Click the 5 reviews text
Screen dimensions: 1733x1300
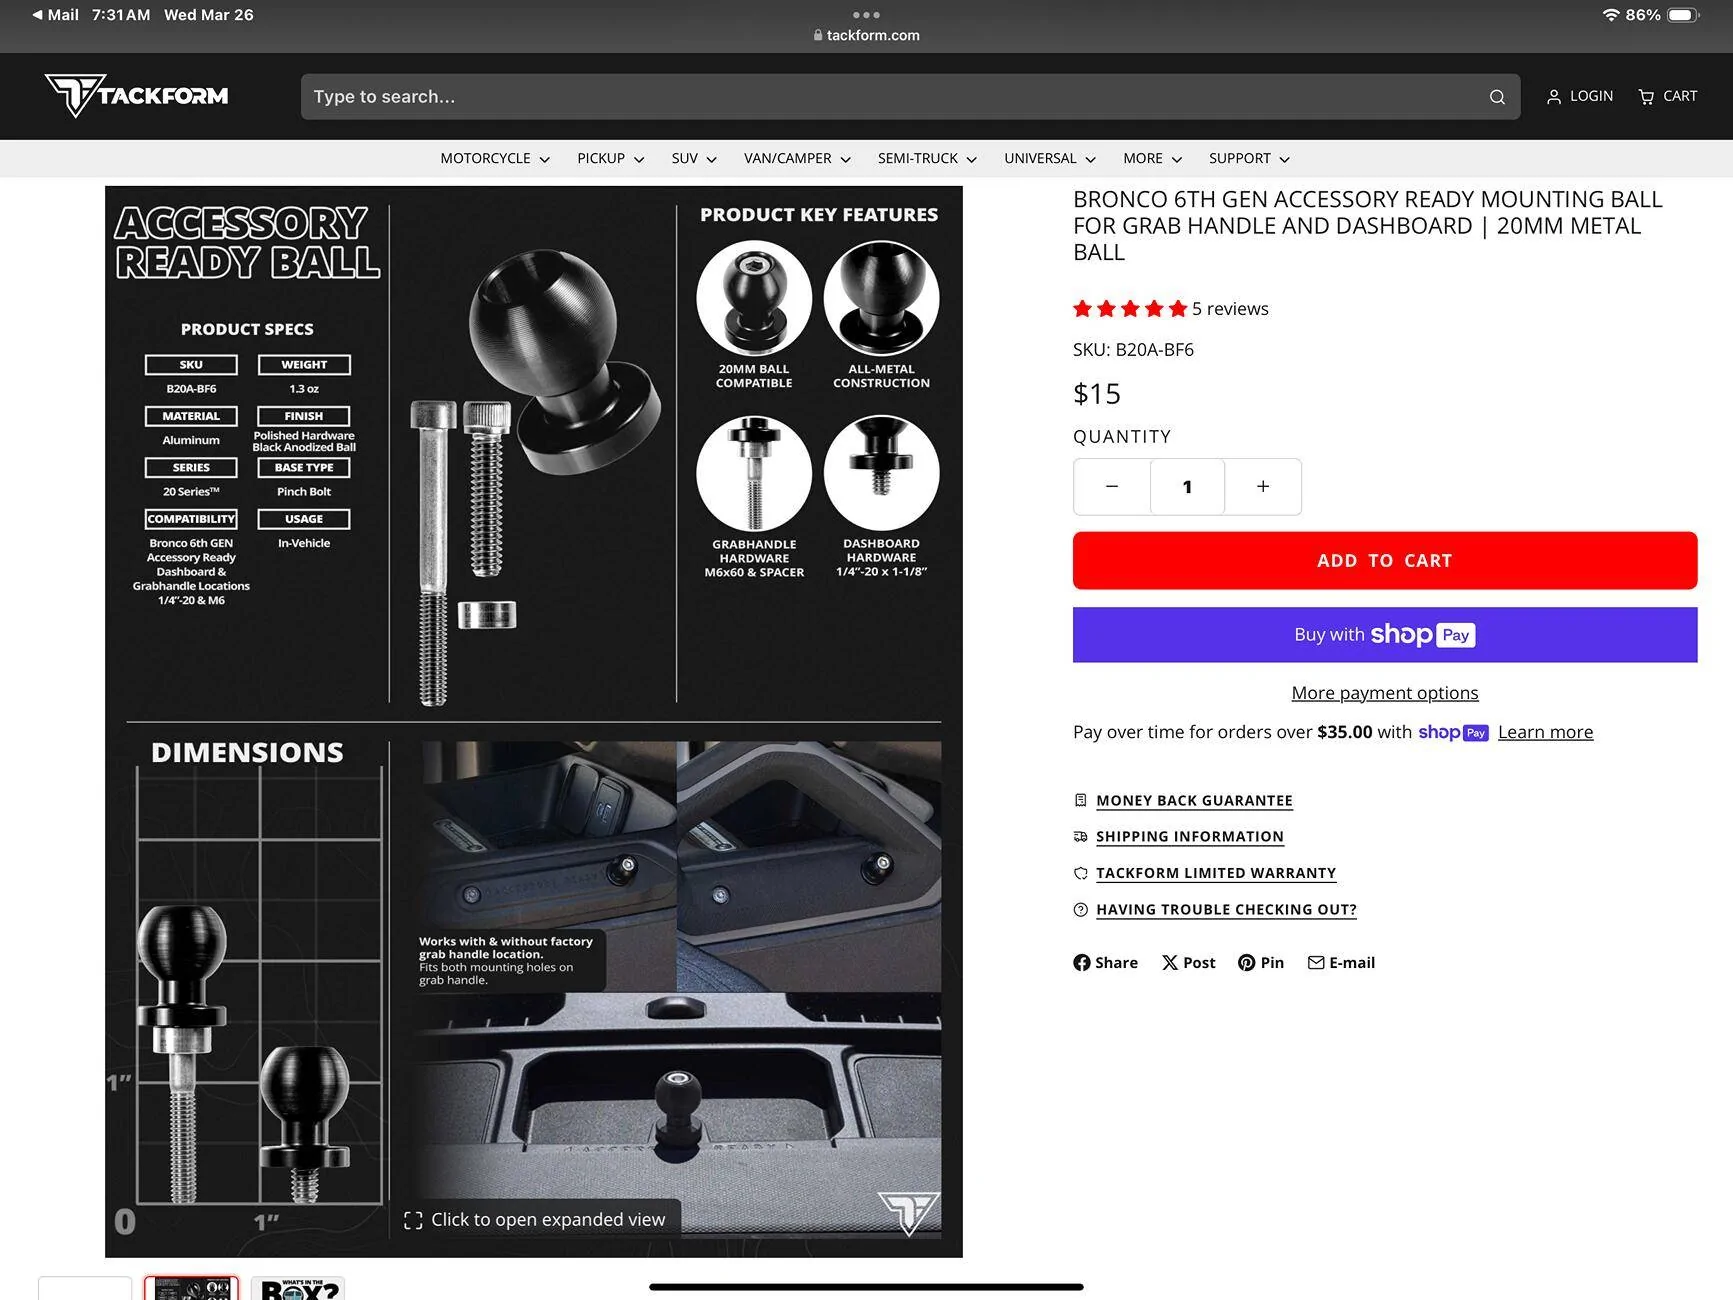[1230, 309]
